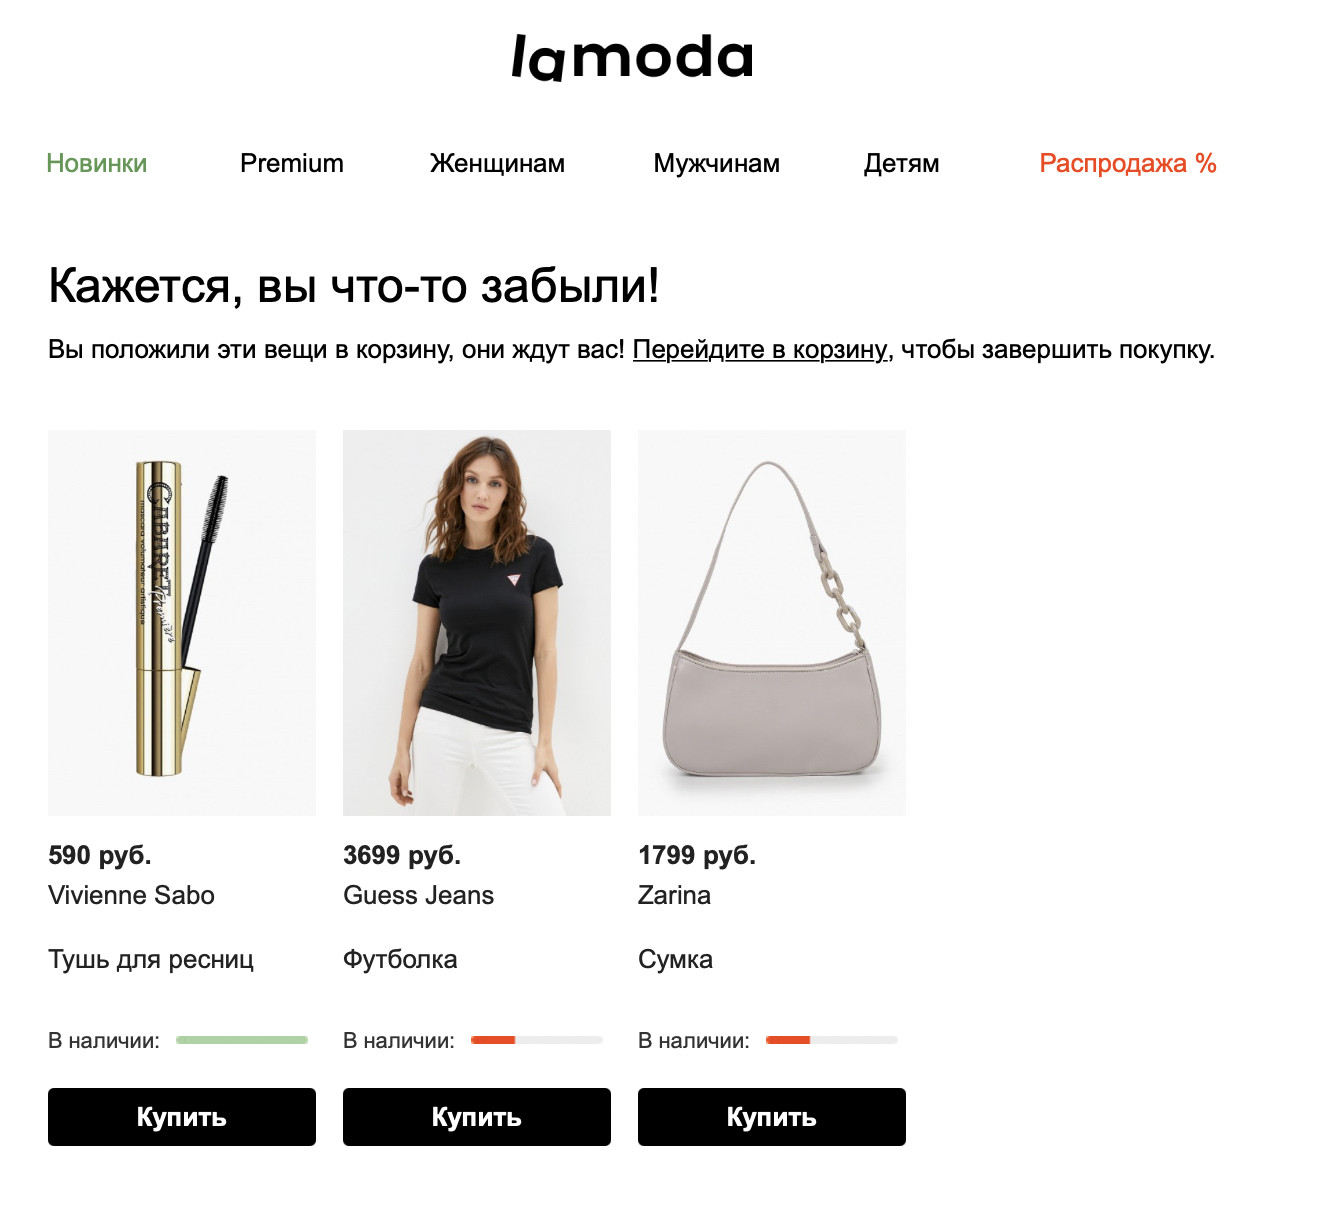Select the Vivienne Sabo brand name

(131, 895)
